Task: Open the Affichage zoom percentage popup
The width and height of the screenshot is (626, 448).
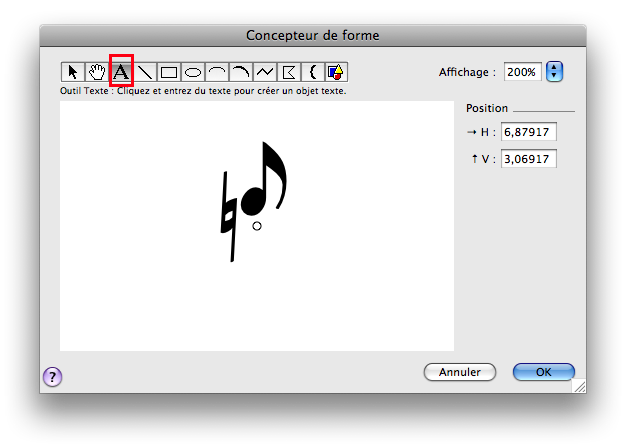Action: [x=555, y=72]
